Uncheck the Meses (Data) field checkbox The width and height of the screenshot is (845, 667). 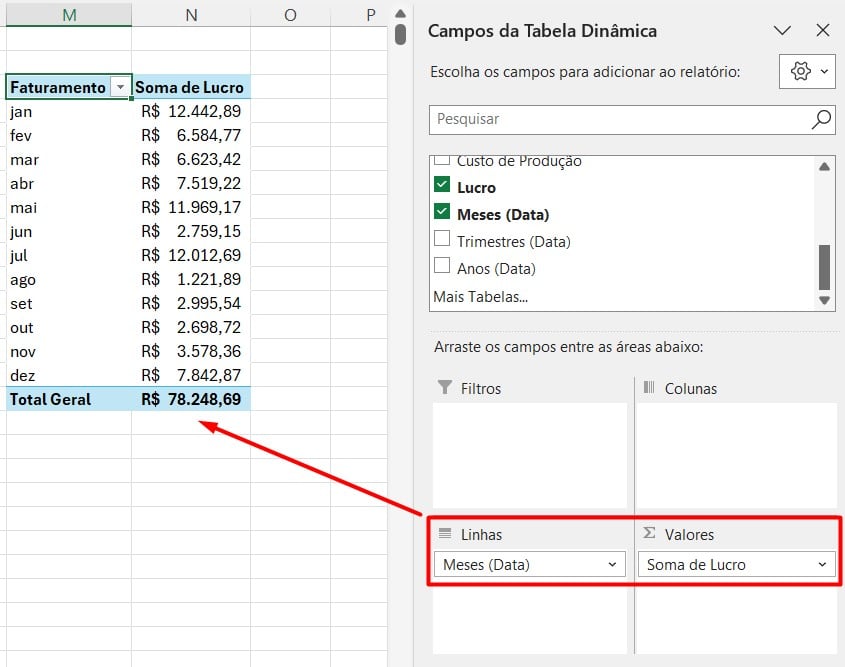point(442,211)
